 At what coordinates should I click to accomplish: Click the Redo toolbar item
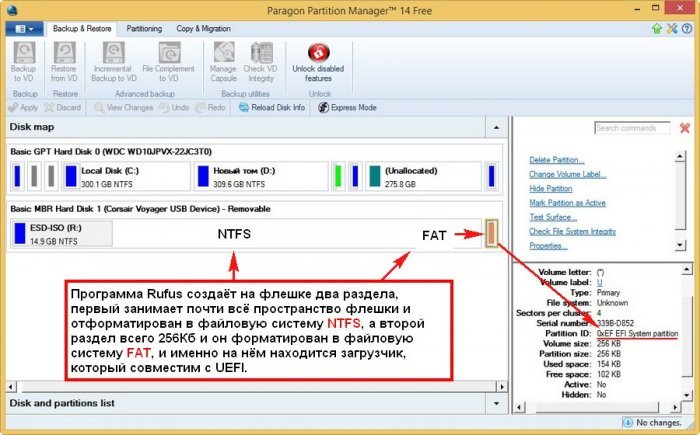[x=210, y=108]
